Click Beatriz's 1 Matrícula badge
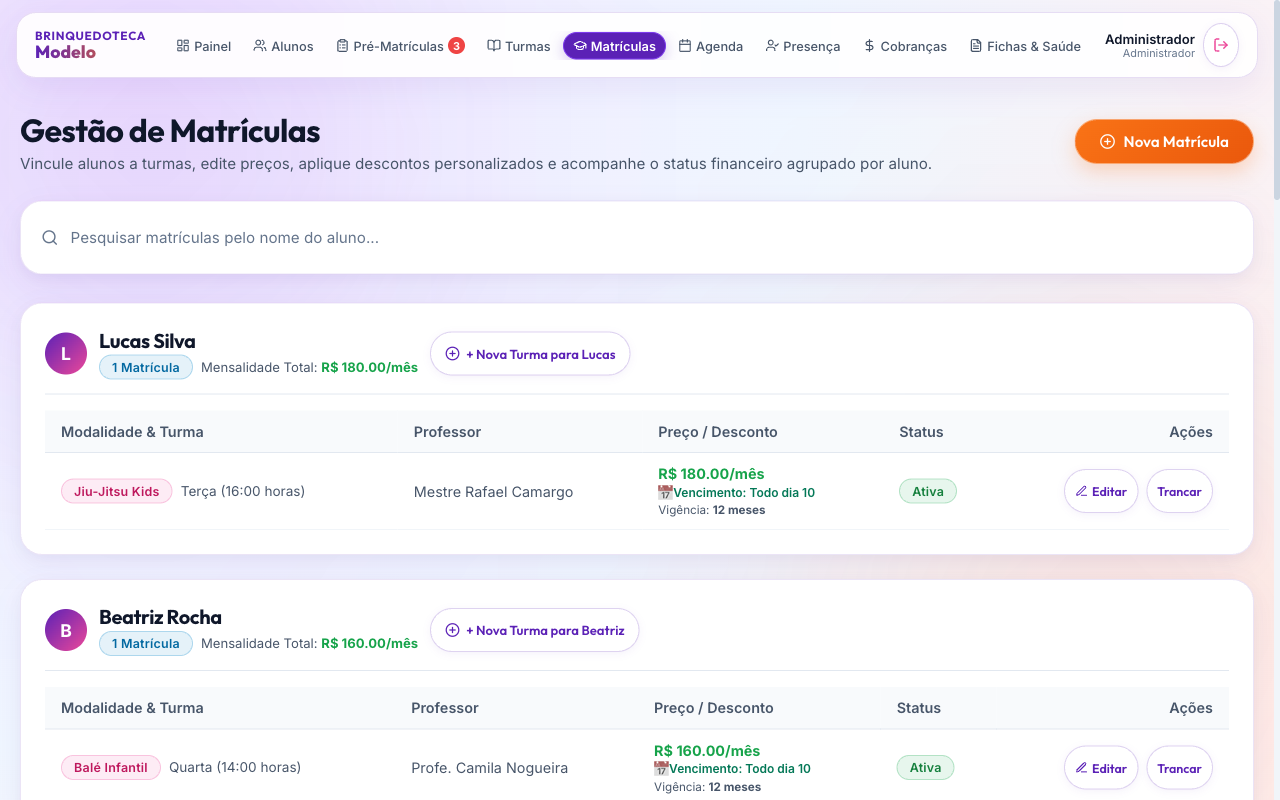This screenshot has width=1280, height=800. point(146,643)
